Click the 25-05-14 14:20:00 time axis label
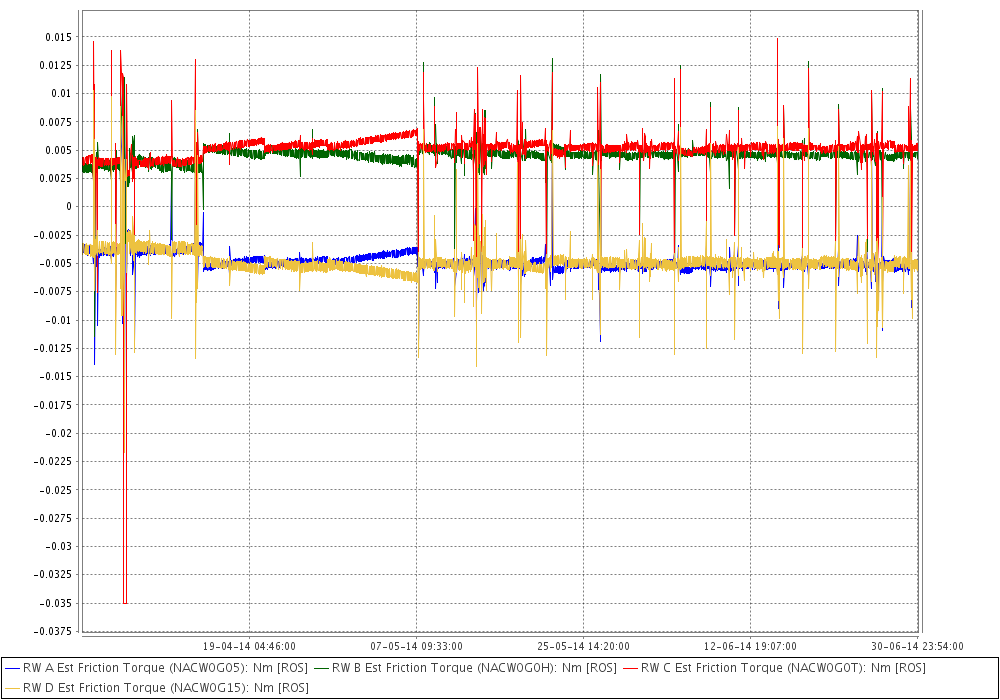This screenshot has height=700, width=1000. click(583, 646)
